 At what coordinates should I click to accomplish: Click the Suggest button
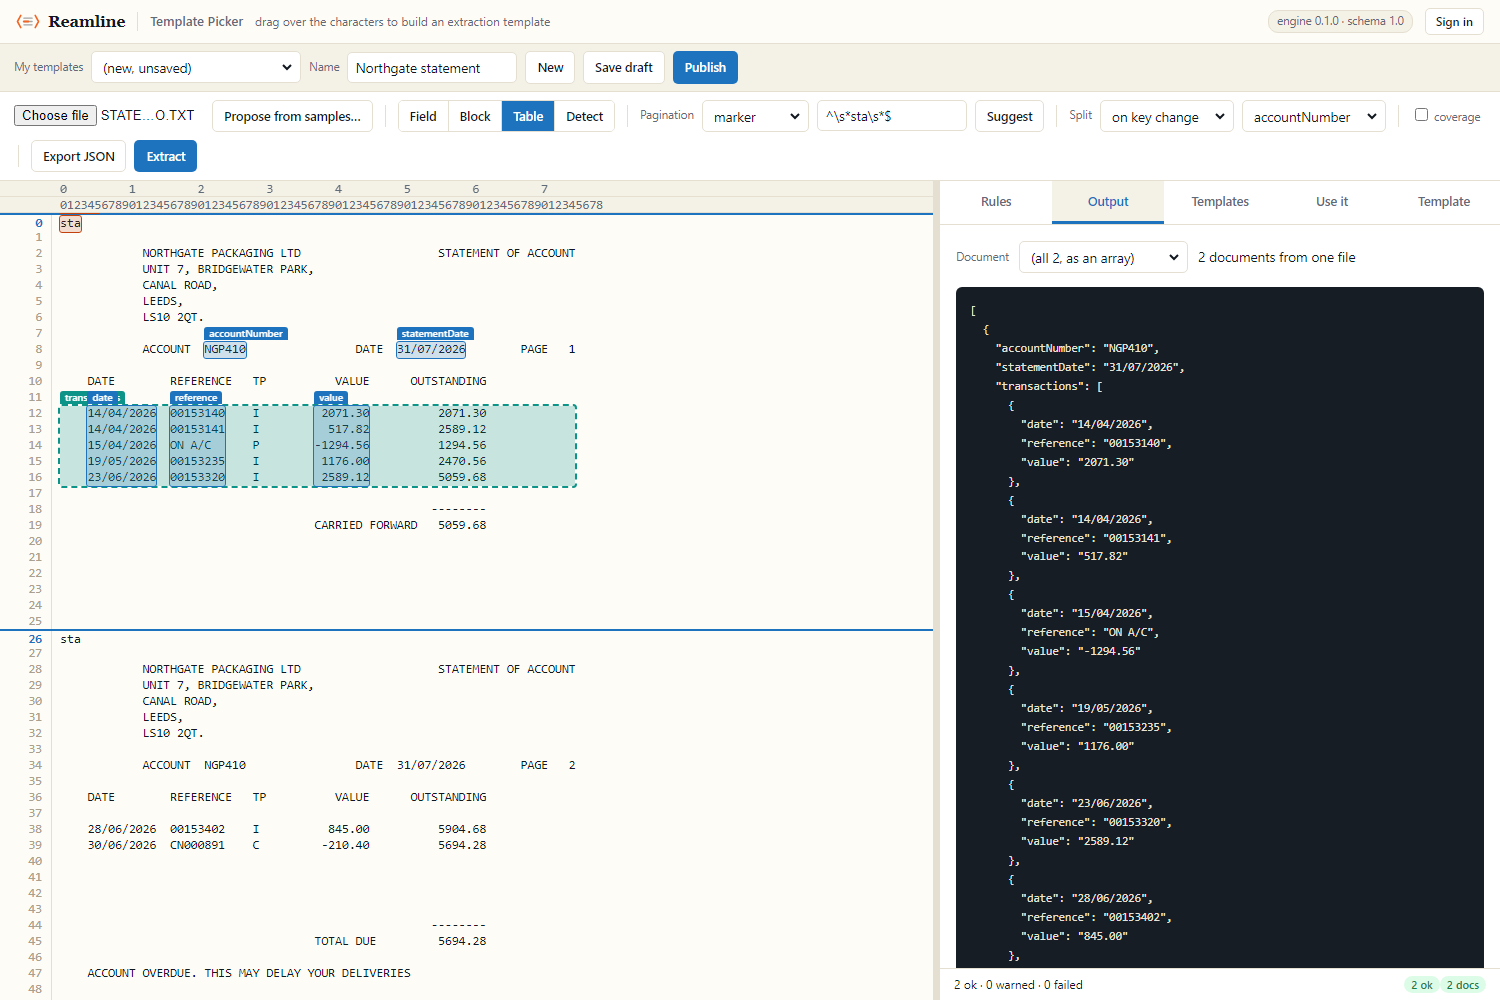(1009, 116)
